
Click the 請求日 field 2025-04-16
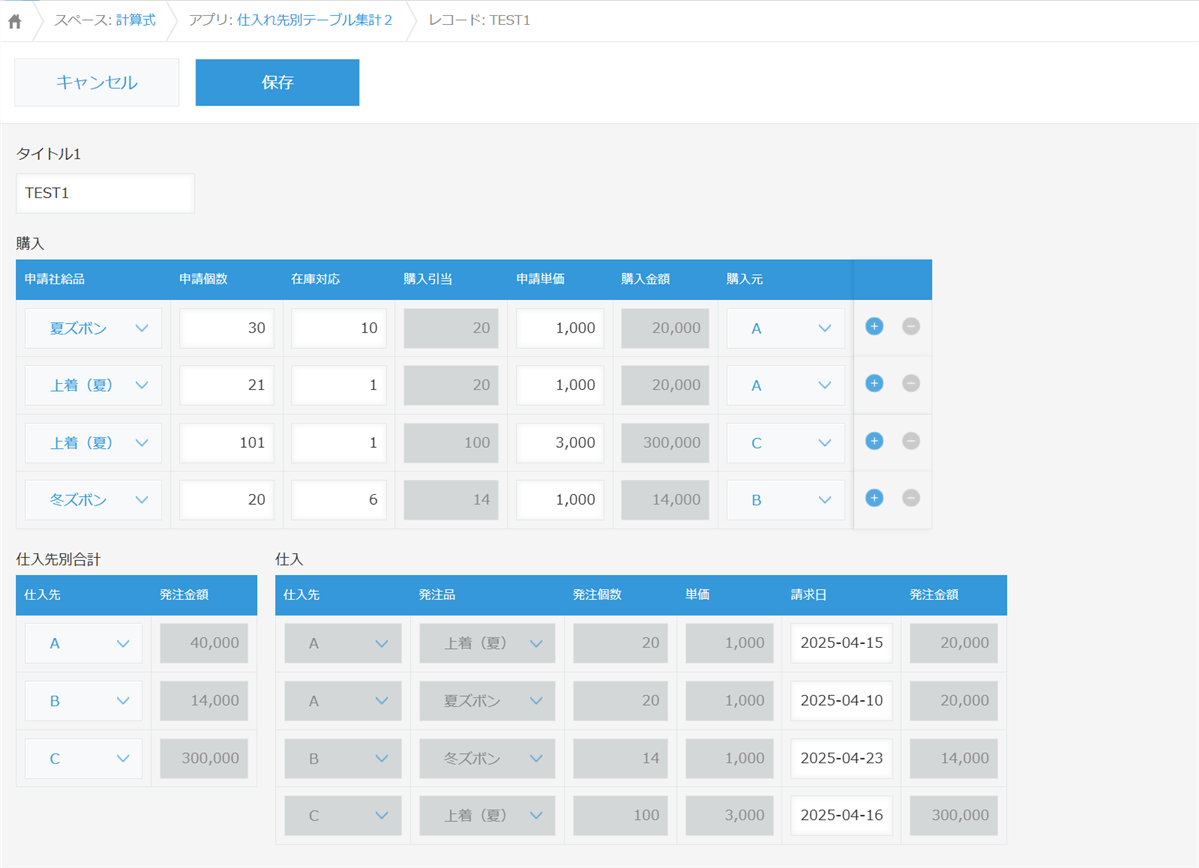point(841,815)
